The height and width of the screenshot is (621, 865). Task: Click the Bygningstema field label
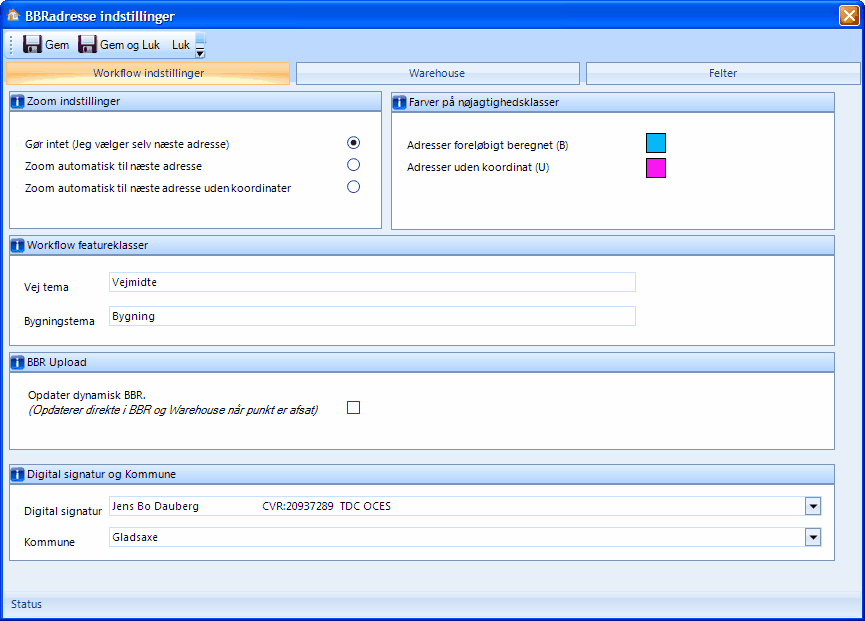coord(59,322)
